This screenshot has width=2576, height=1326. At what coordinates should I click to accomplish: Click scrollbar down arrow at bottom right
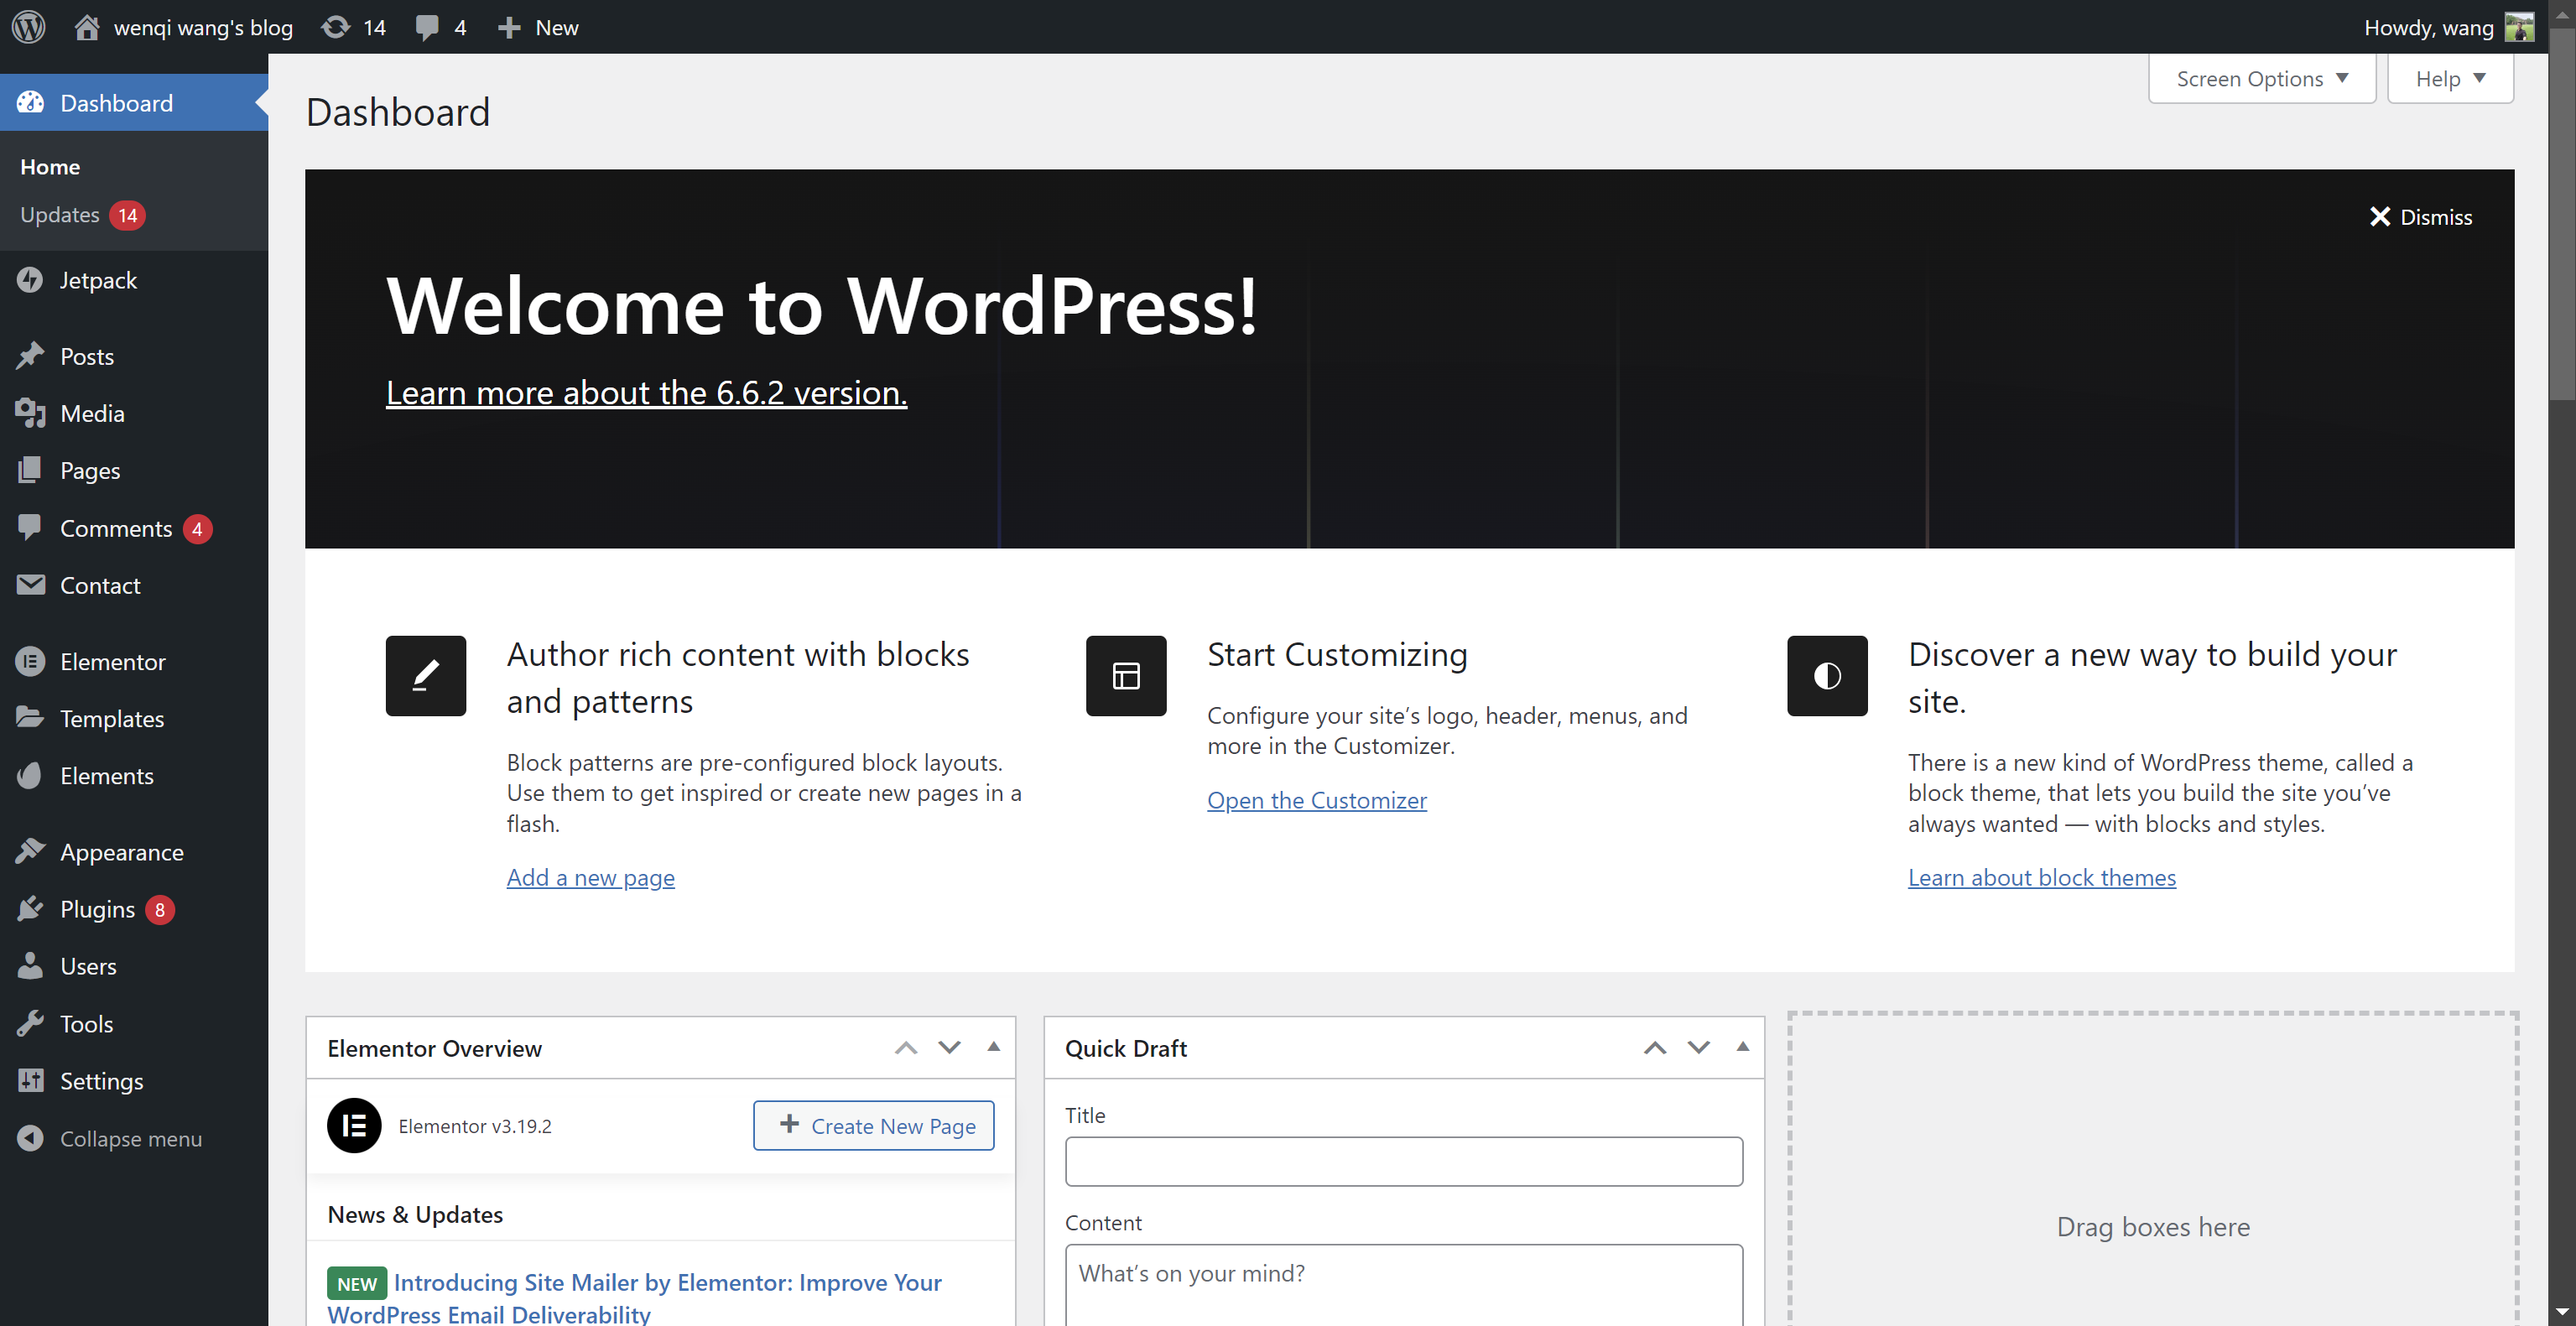tap(2561, 1312)
